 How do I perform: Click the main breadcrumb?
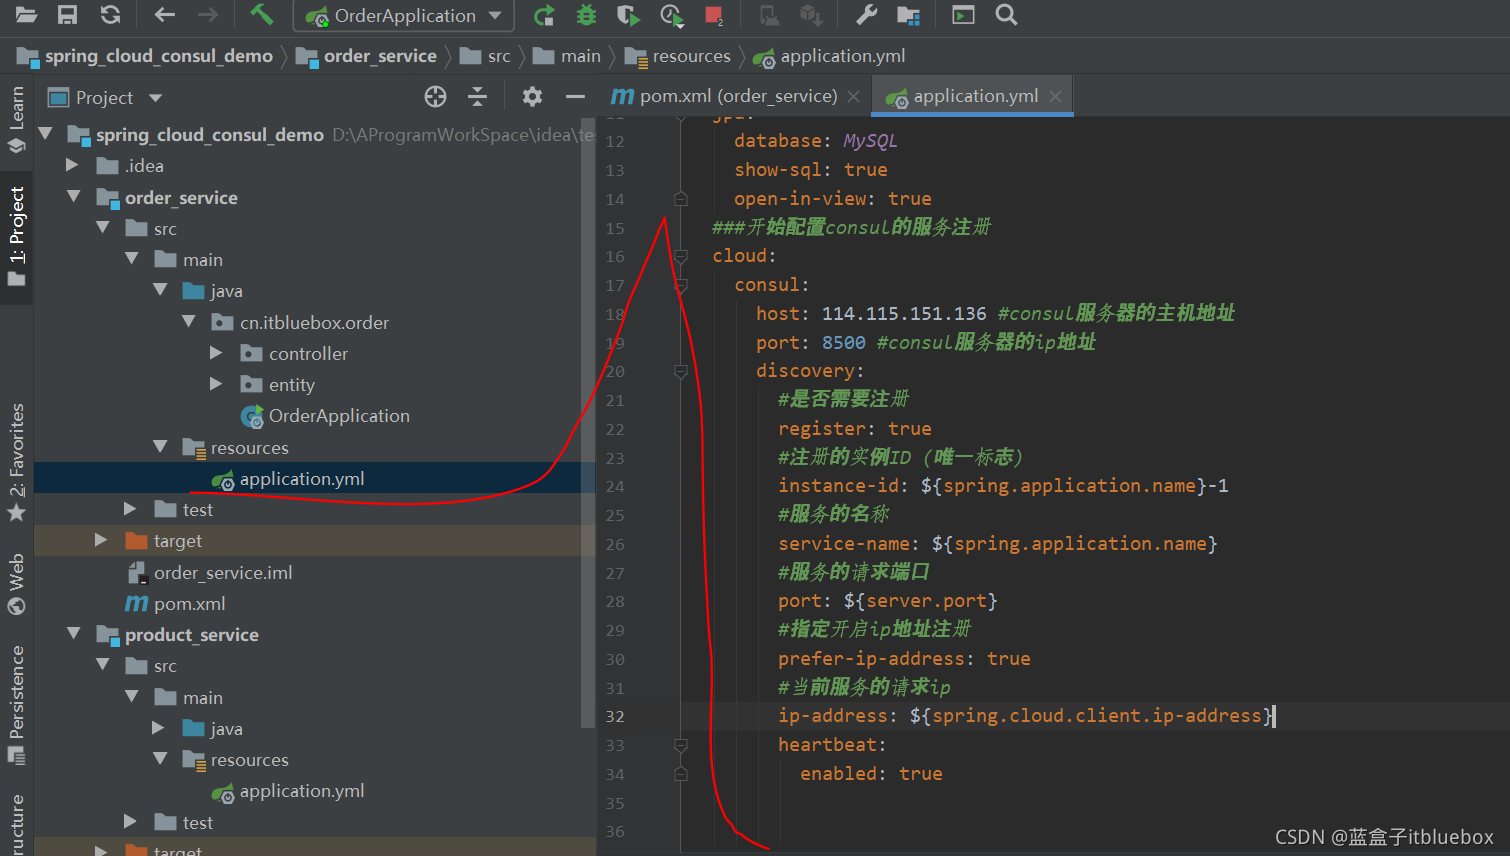[567, 56]
